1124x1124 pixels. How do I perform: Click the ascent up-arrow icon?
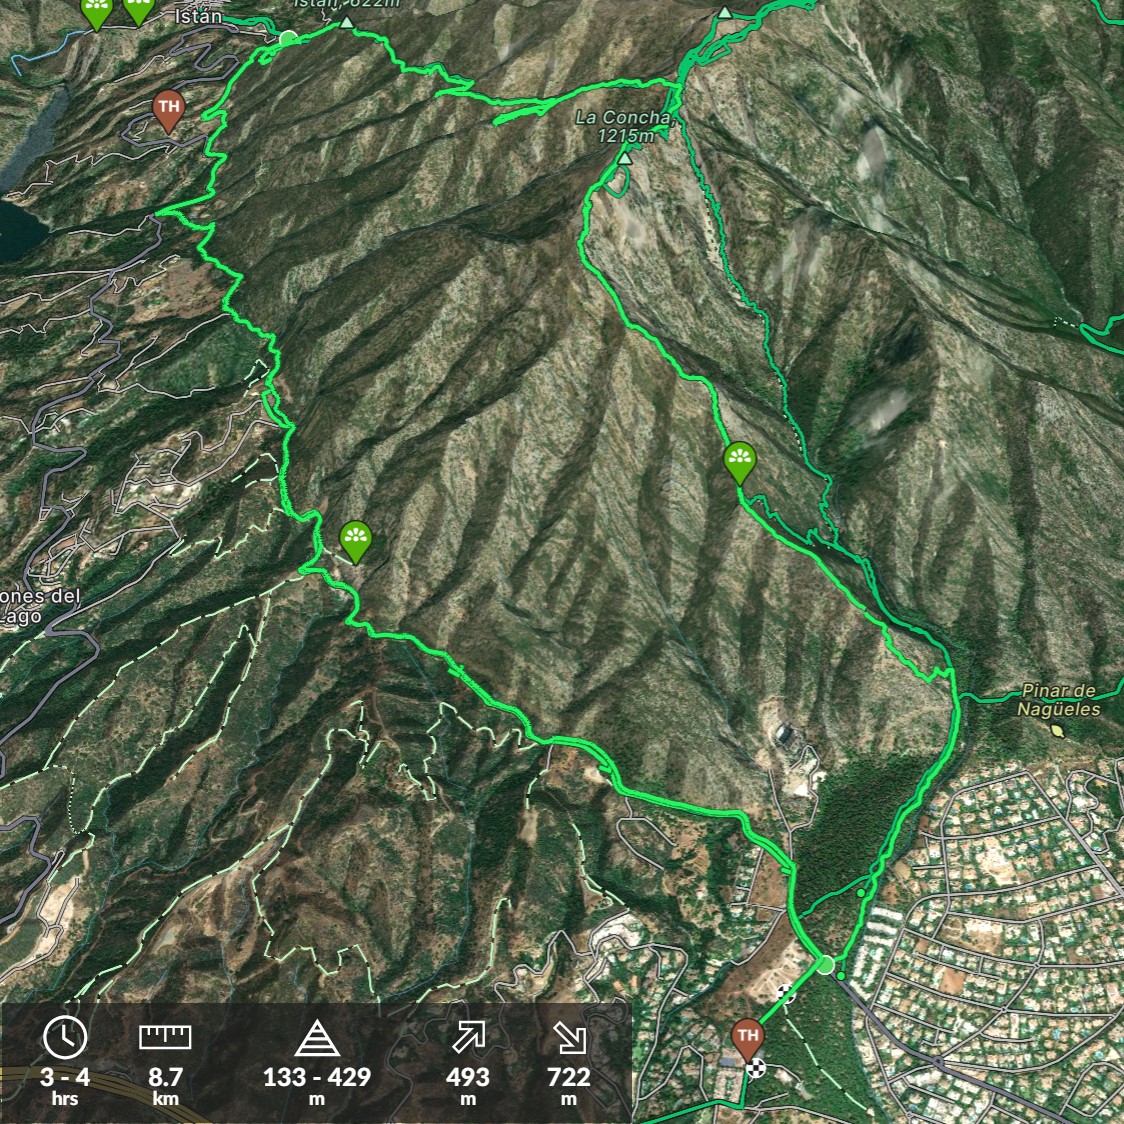pos(468,1037)
